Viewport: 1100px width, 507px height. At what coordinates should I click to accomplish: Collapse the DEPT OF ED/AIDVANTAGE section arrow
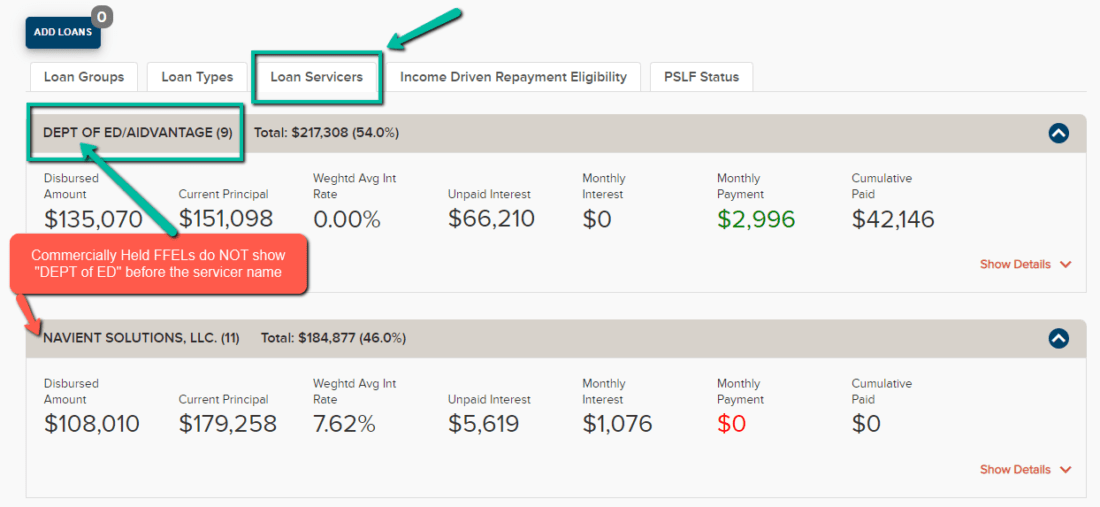pyautogui.click(x=1059, y=133)
